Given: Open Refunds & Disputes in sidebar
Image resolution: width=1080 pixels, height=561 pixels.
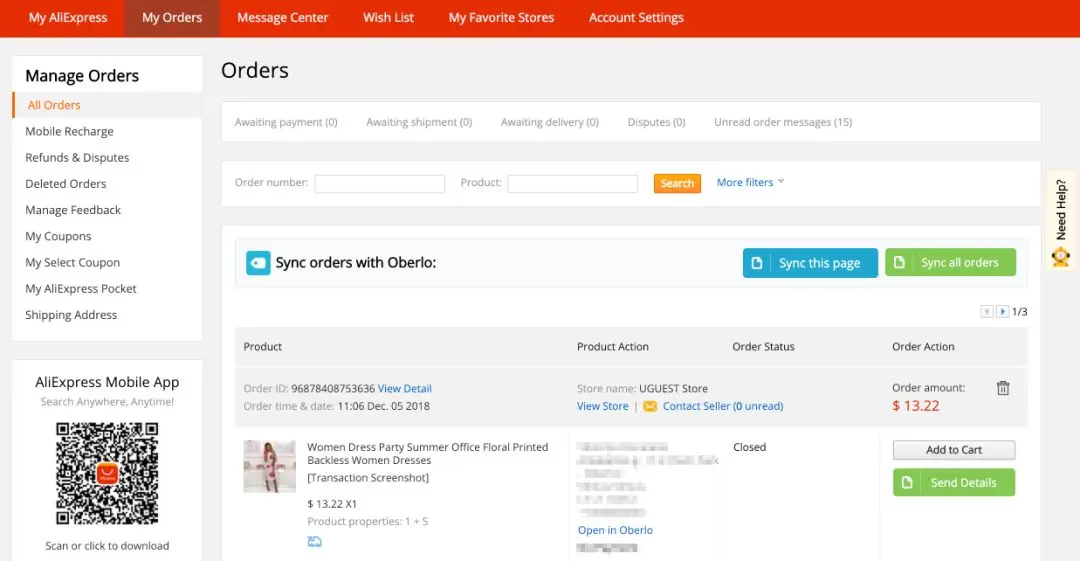Looking at the screenshot, I should [x=77, y=158].
